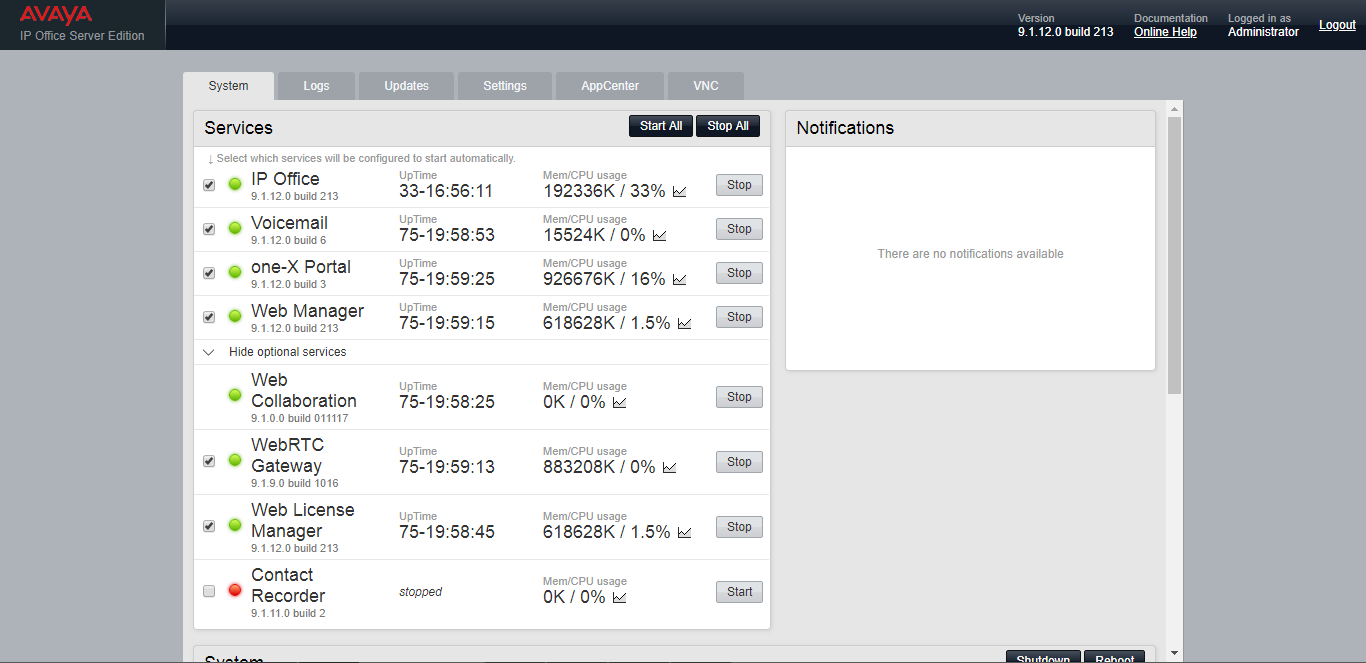Open usage graph icon for one-X Portal
Image resolution: width=1366 pixels, height=663 pixels.
[x=679, y=279]
